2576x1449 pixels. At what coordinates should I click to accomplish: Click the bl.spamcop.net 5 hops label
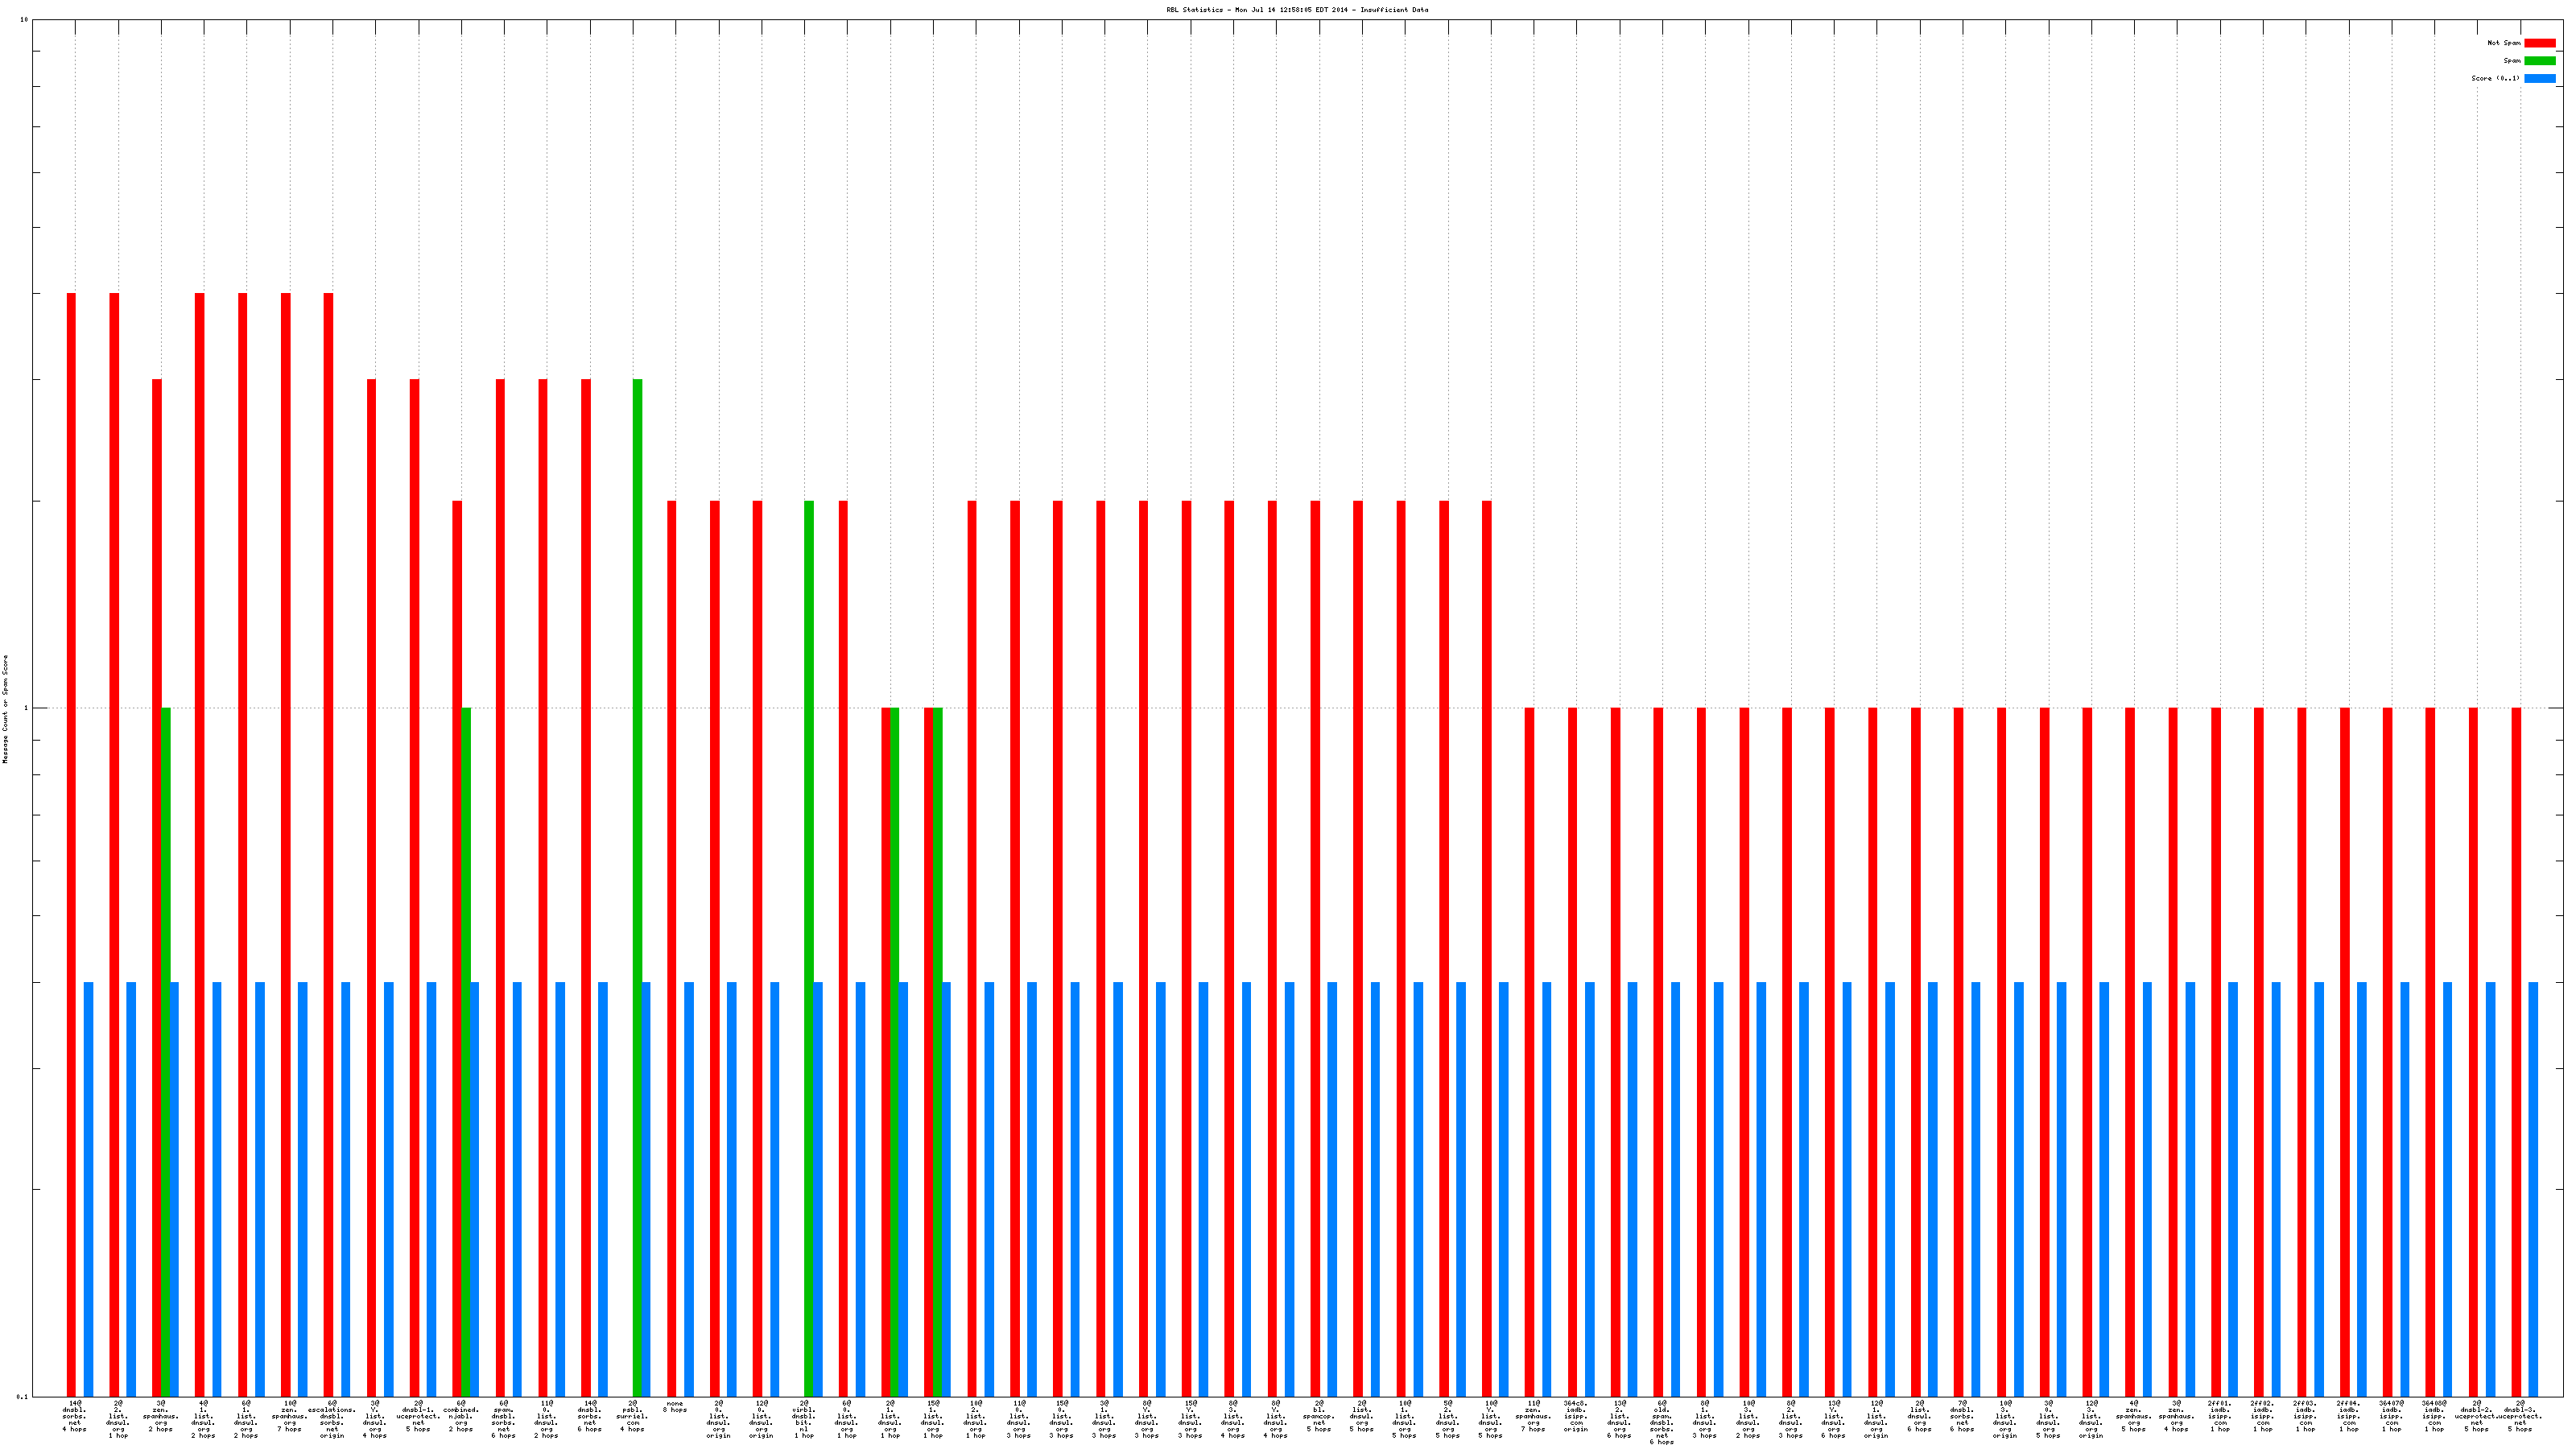[1319, 1416]
